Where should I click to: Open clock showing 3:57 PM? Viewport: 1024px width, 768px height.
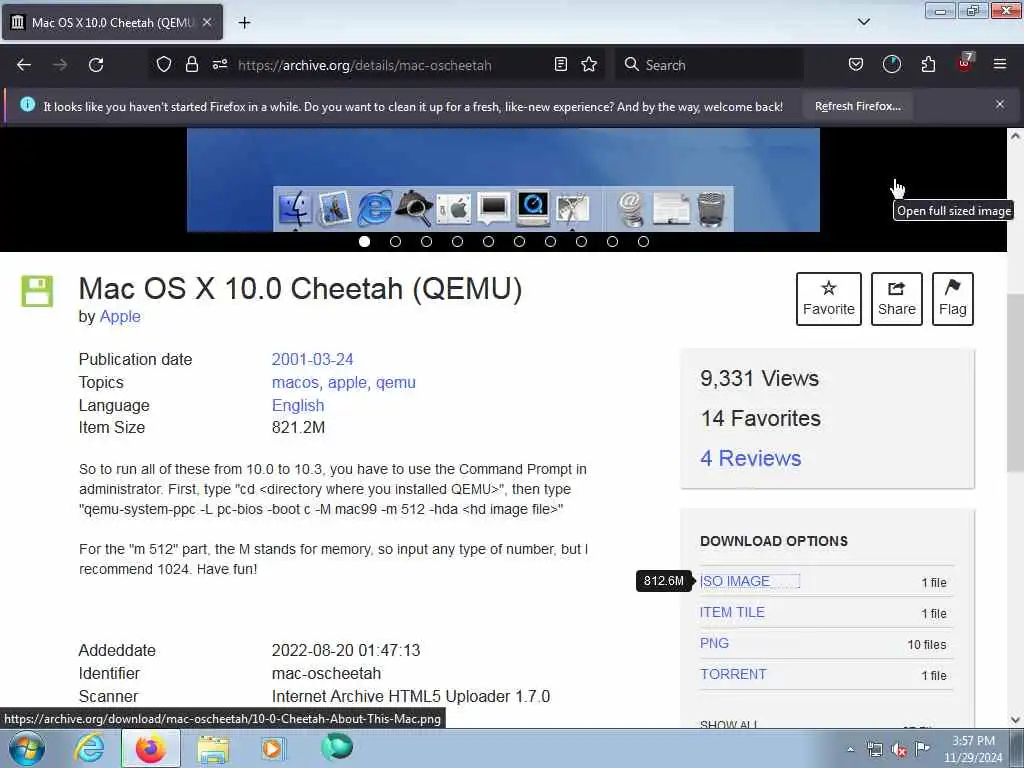pyautogui.click(x=973, y=749)
